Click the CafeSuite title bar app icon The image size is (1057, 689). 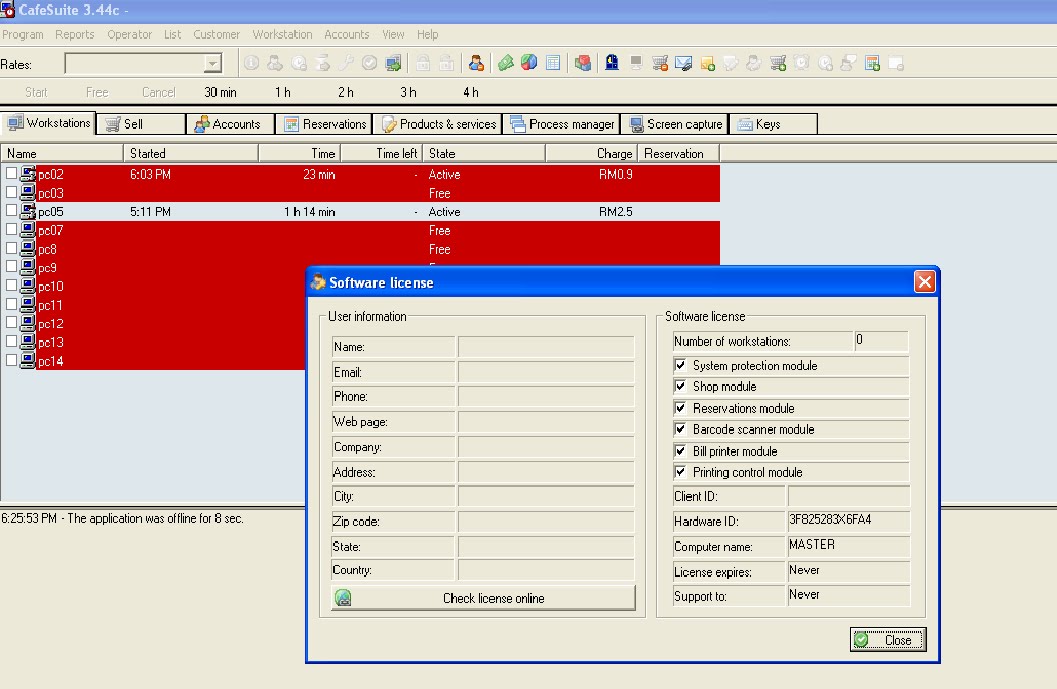[7, 10]
